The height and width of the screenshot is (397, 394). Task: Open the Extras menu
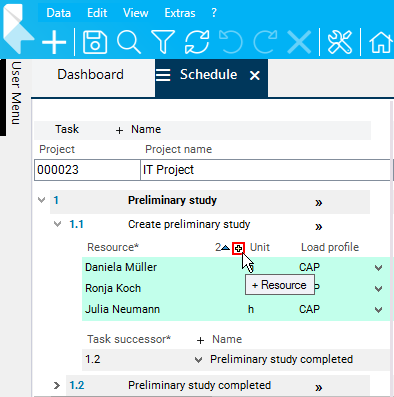[180, 13]
